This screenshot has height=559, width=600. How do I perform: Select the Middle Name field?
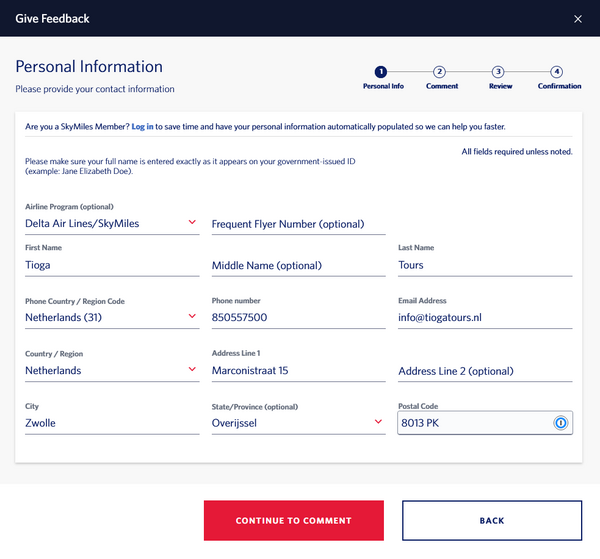point(298,265)
